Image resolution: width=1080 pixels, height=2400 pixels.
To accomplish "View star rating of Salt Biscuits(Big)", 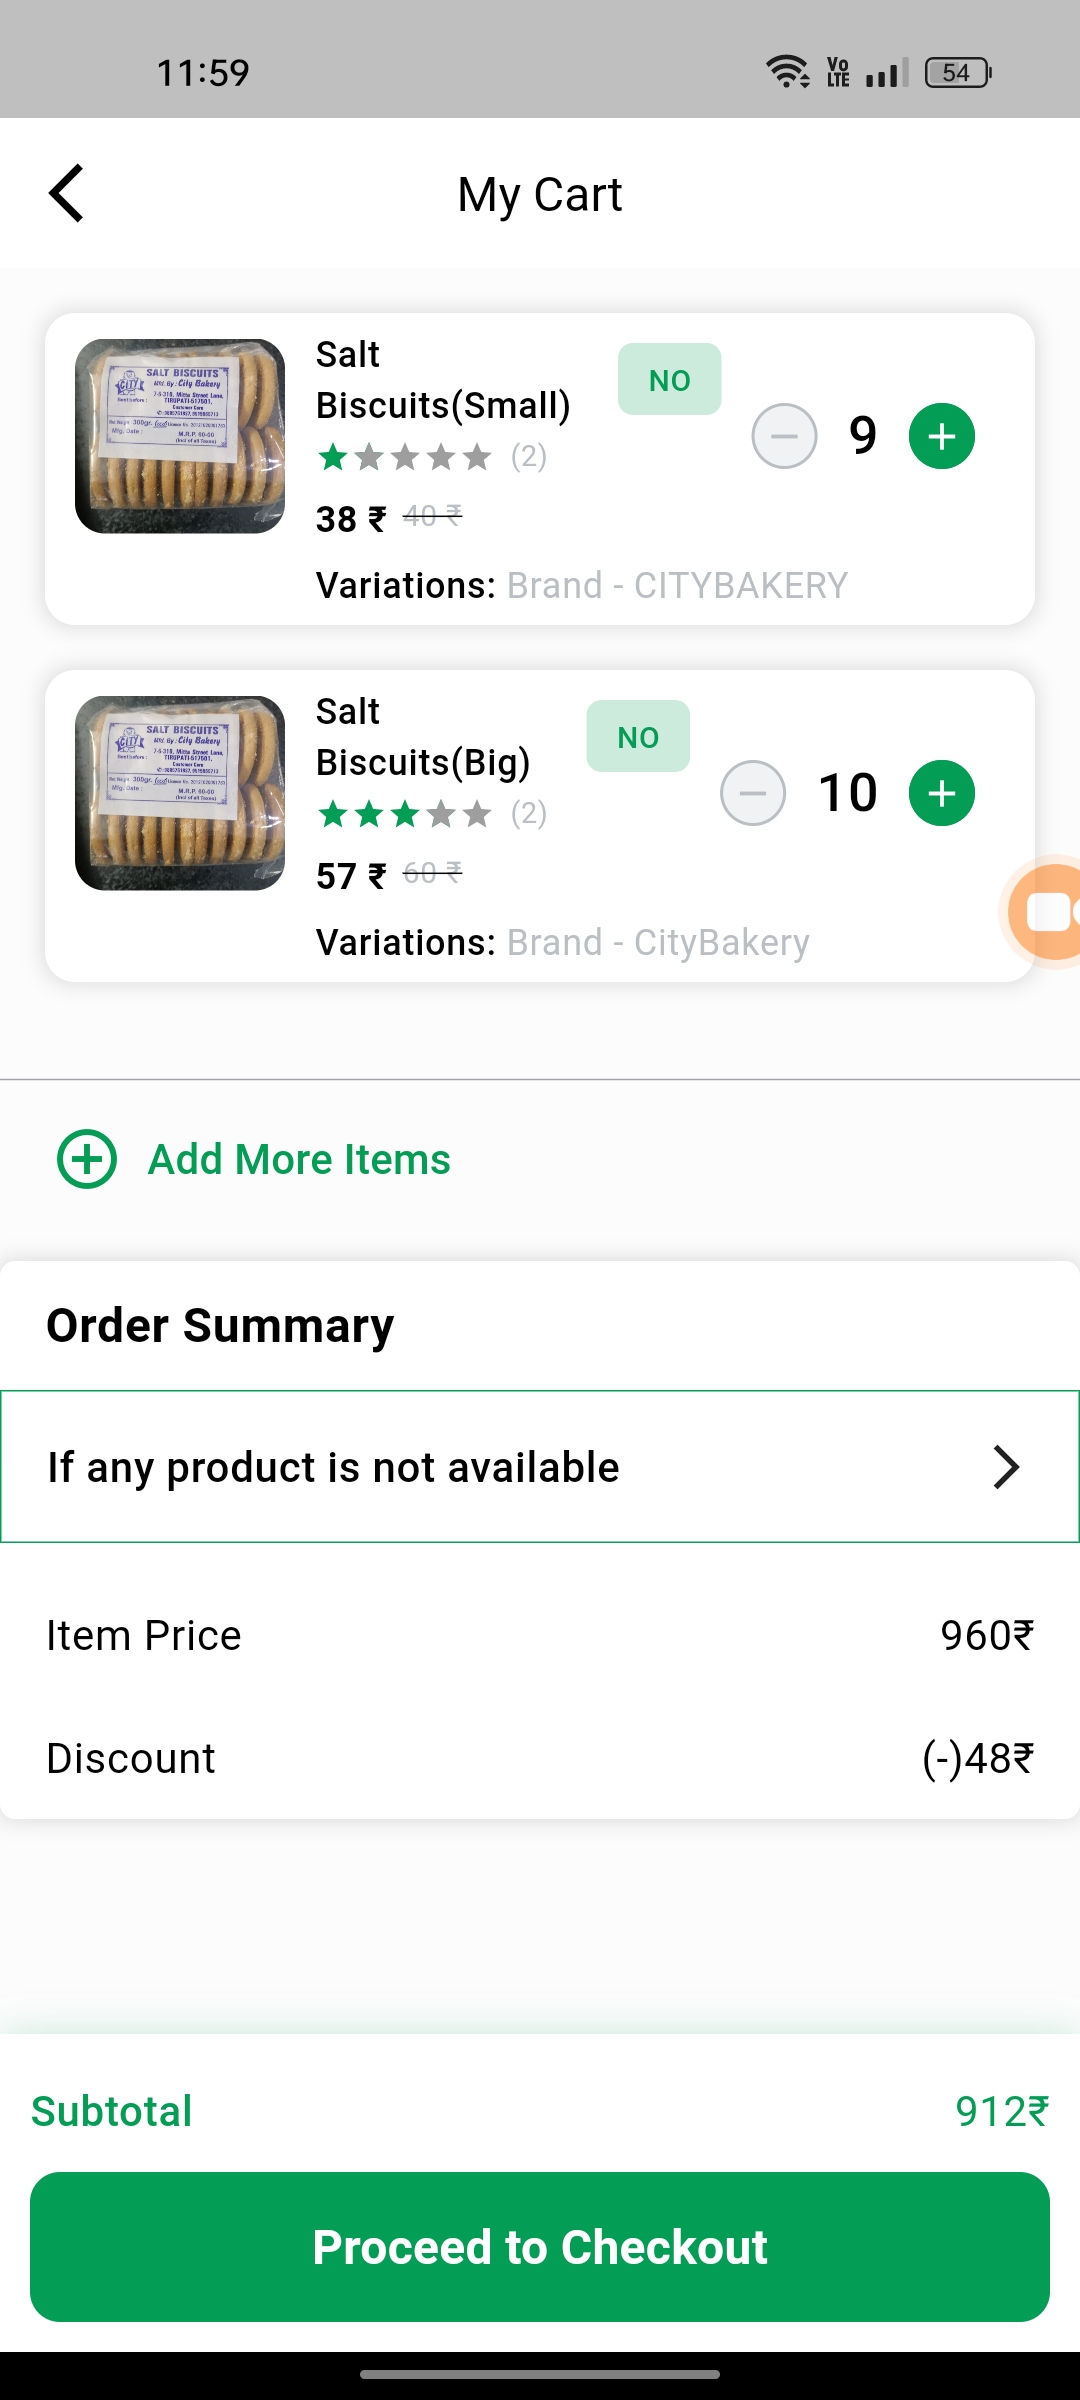I will pyautogui.click(x=405, y=814).
